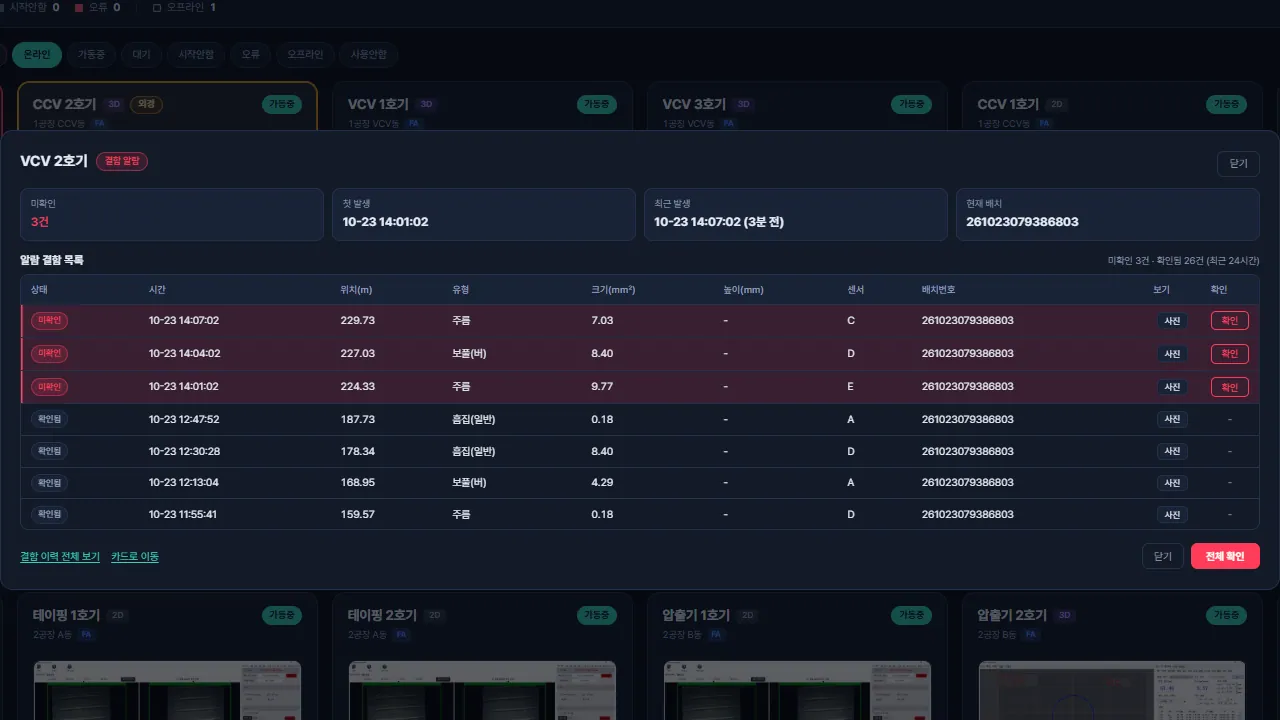Click the 크기(mm²) column header

click(613, 290)
